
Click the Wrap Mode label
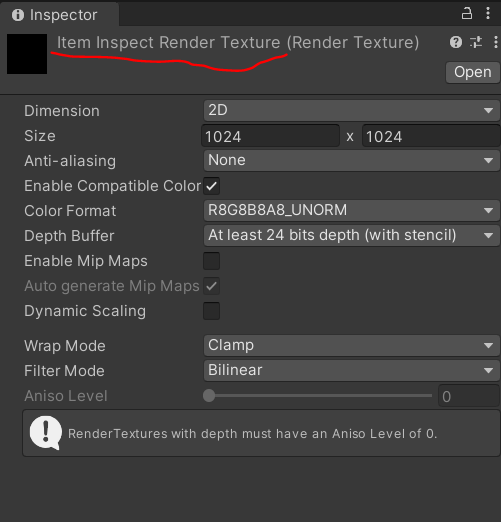tap(65, 346)
